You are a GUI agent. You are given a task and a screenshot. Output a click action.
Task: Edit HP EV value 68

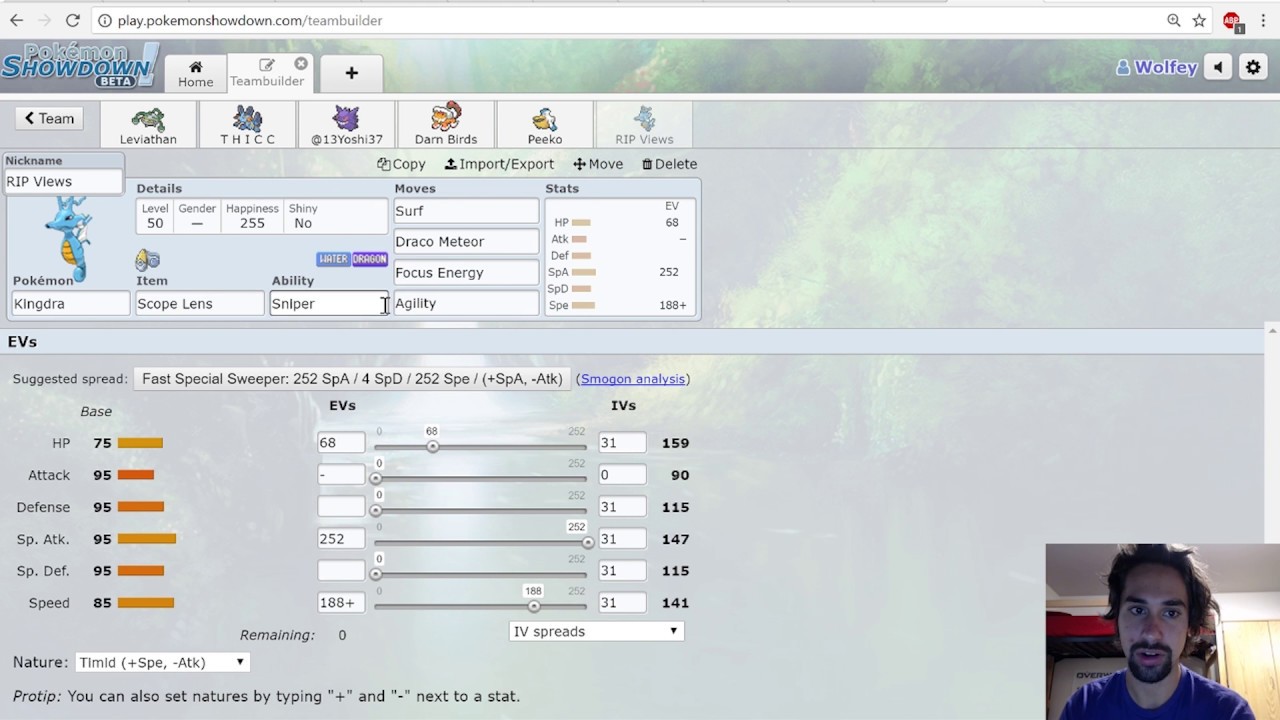point(341,443)
